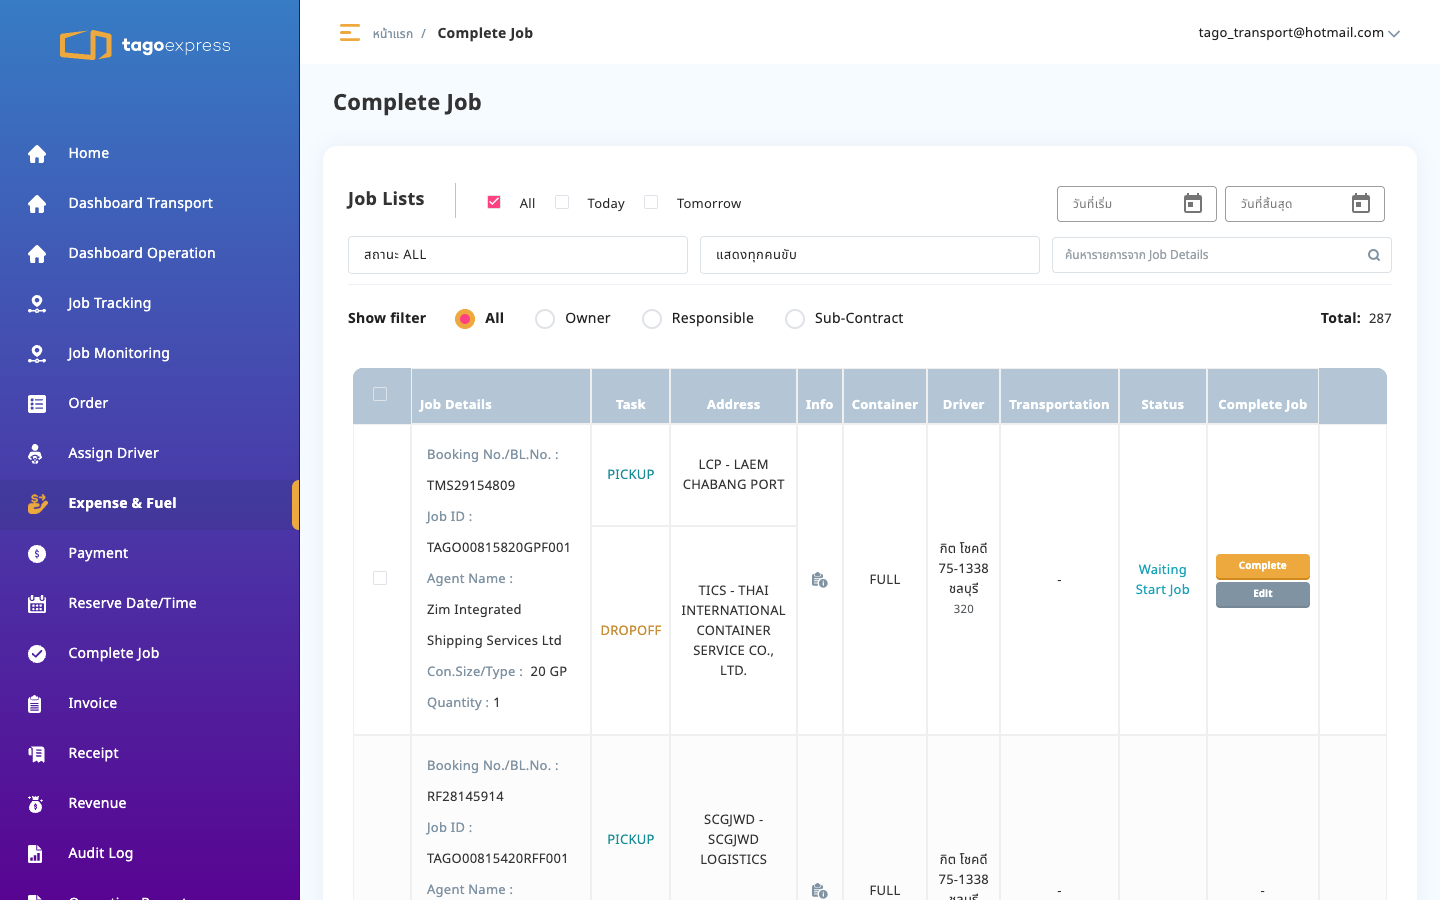The height and width of the screenshot is (900, 1440).
Task: Click Job ID TAGO00815420RFF001
Action: [x=497, y=859]
